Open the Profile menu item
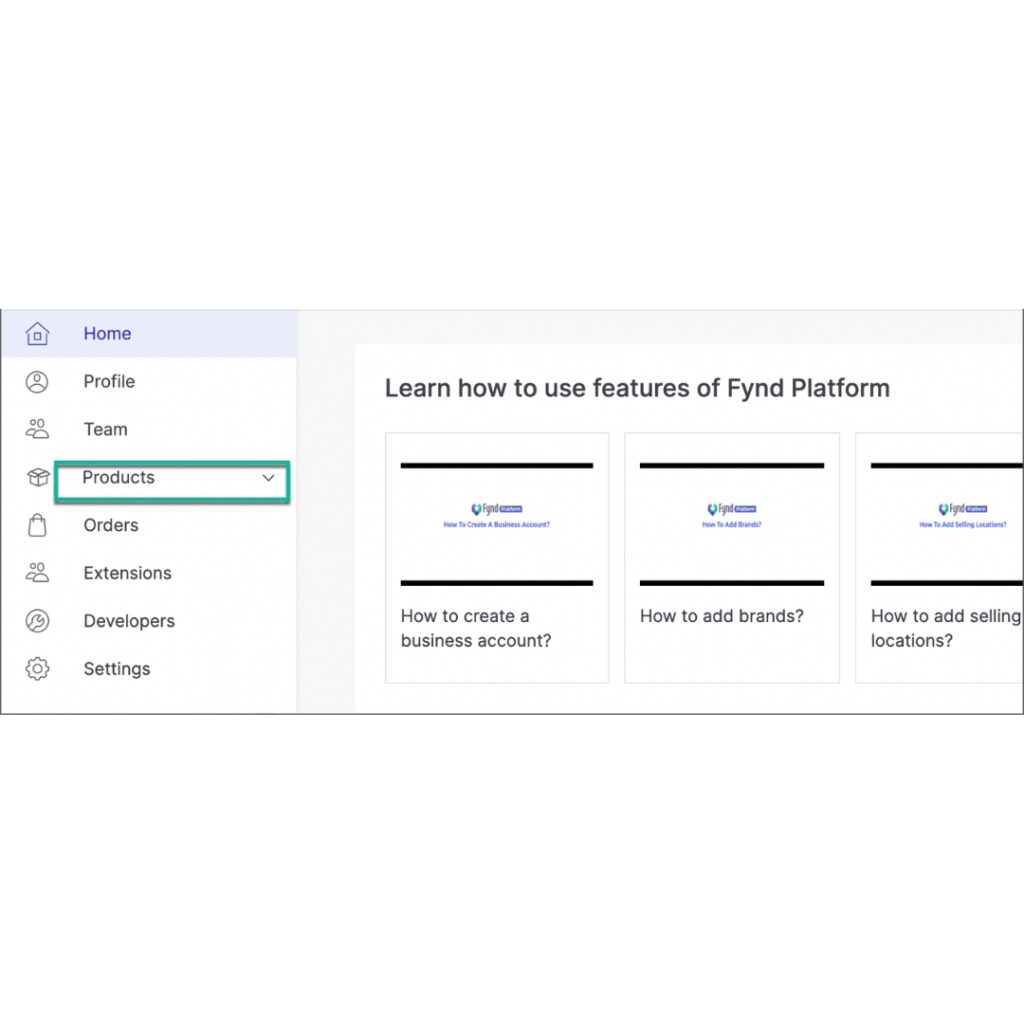 click(109, 382)
